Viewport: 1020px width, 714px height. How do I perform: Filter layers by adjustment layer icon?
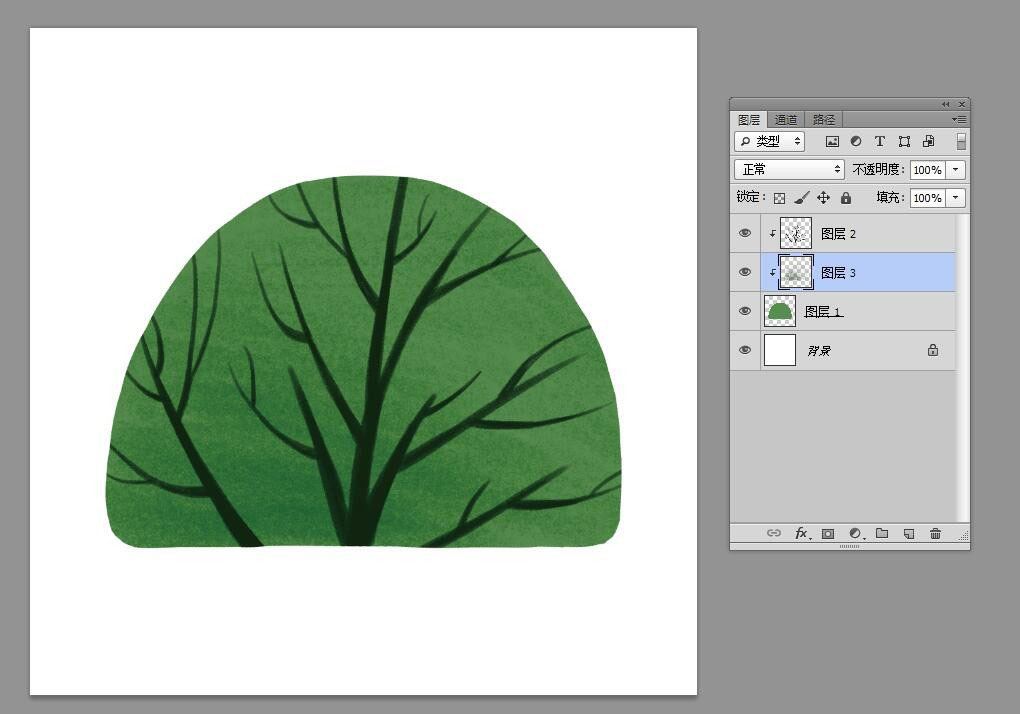tap(856, 141)
